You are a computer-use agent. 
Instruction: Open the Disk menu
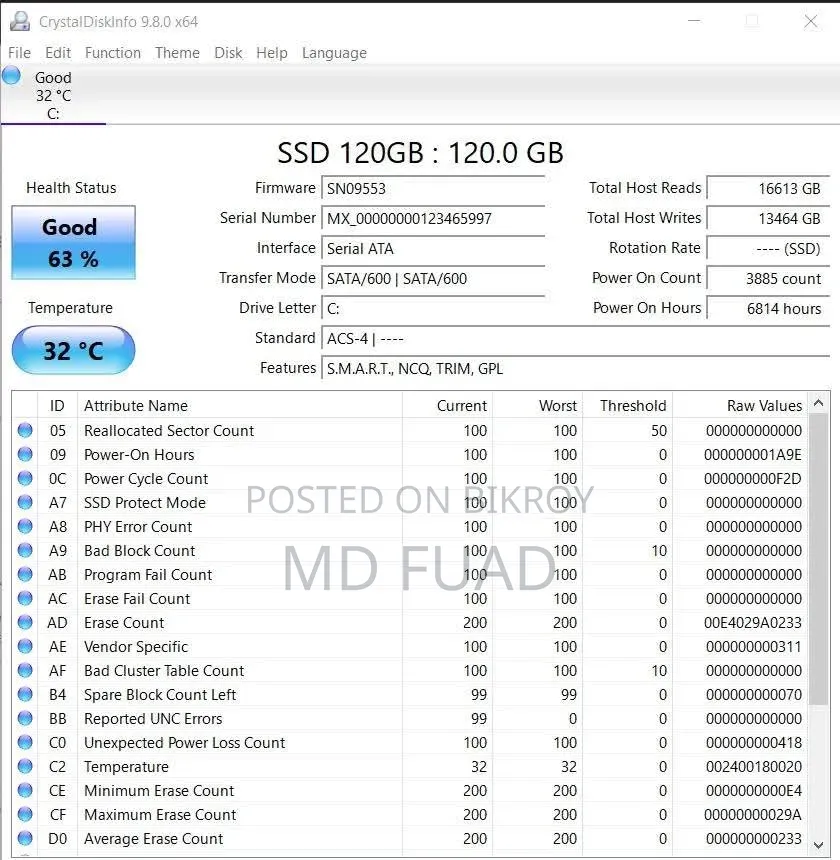(228, 53)
